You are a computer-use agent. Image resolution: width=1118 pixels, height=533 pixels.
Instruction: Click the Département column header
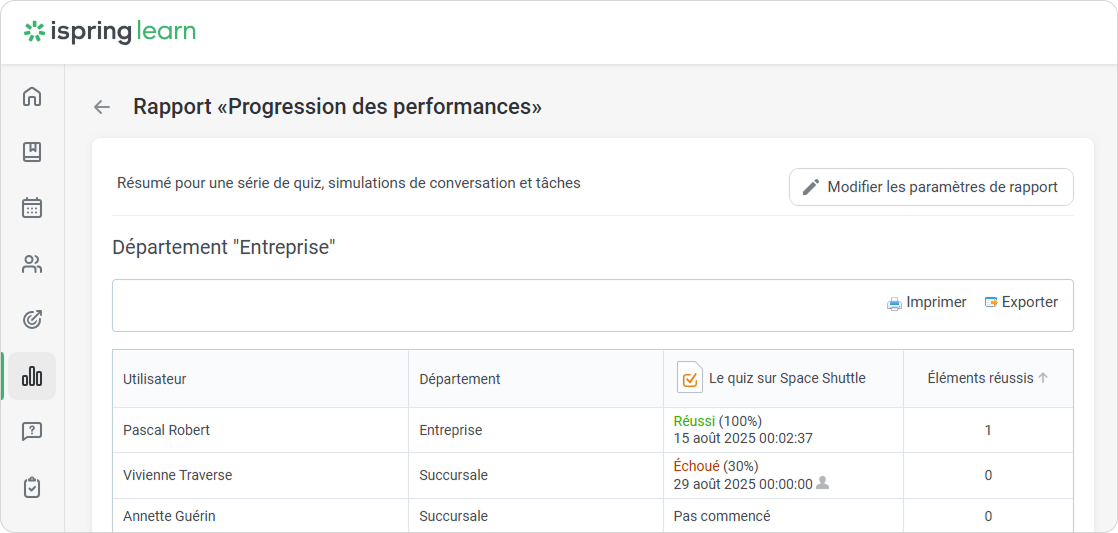[x=460, y=379]
